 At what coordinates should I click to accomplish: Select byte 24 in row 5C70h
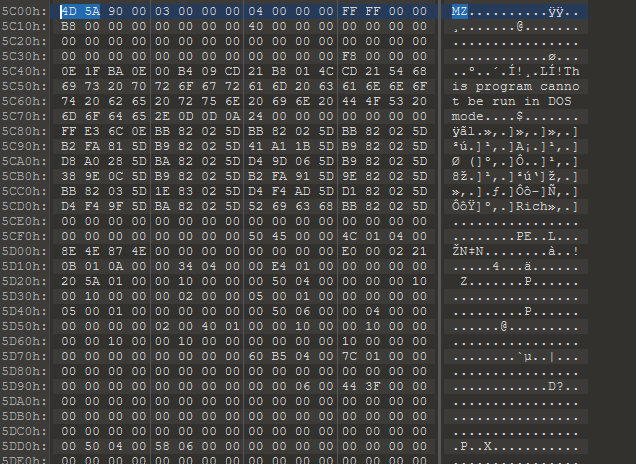[256, 116]
